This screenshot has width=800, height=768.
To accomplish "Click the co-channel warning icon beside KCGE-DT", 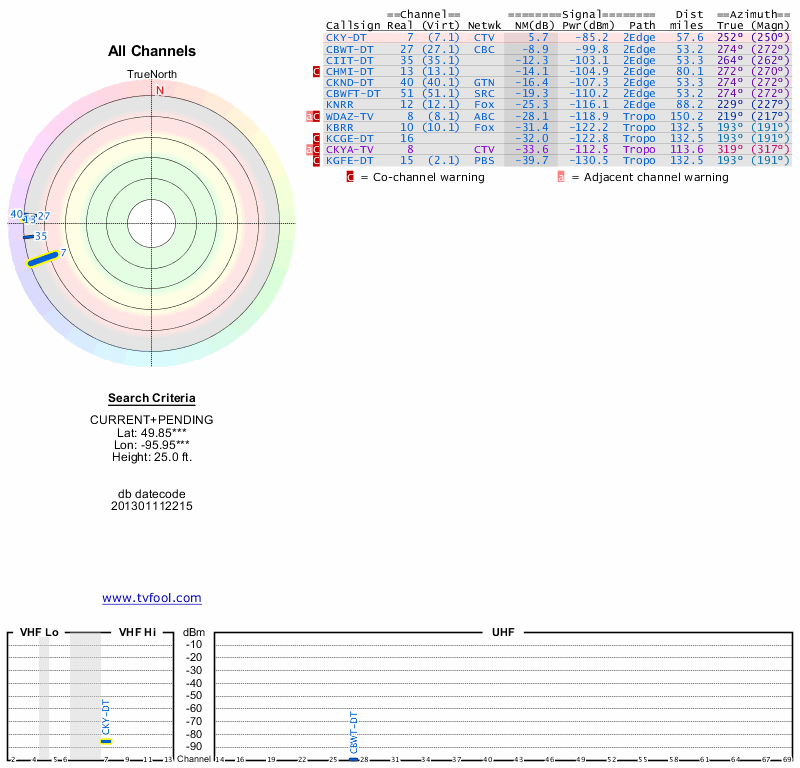I will pyautogui.click(x=316, y=138).
